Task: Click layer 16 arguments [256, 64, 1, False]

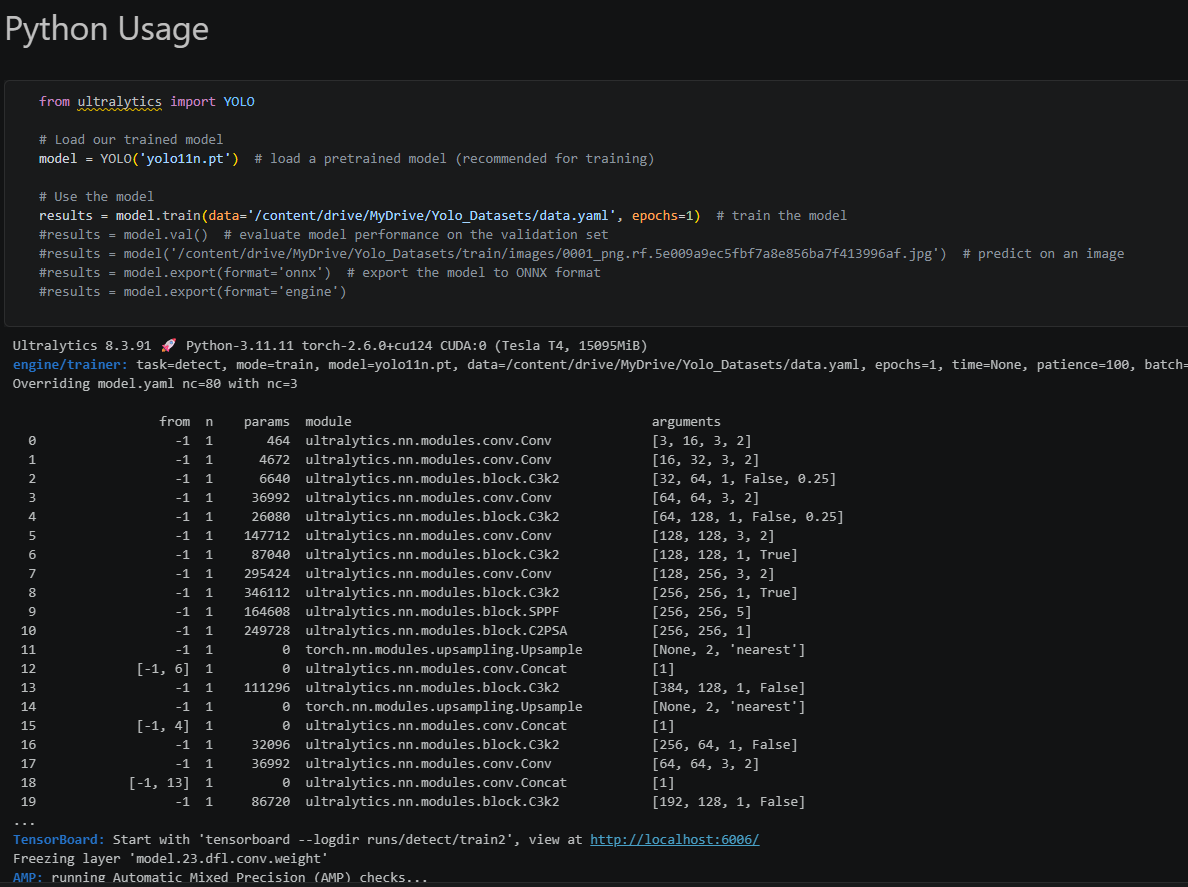Action: 724,745
